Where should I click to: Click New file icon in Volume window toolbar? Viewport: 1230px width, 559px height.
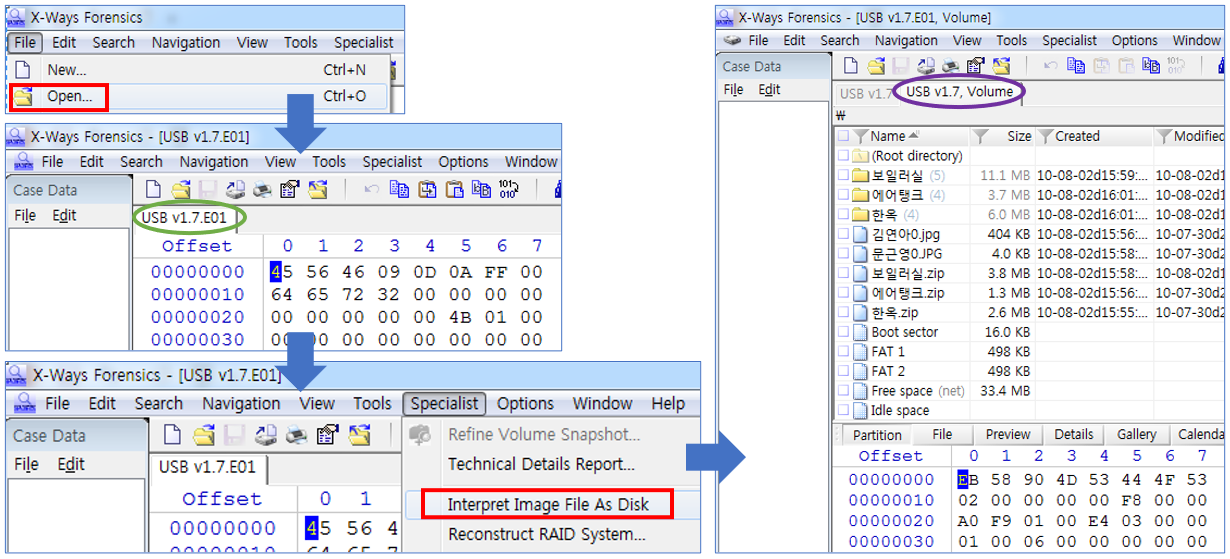coord(851,66)
